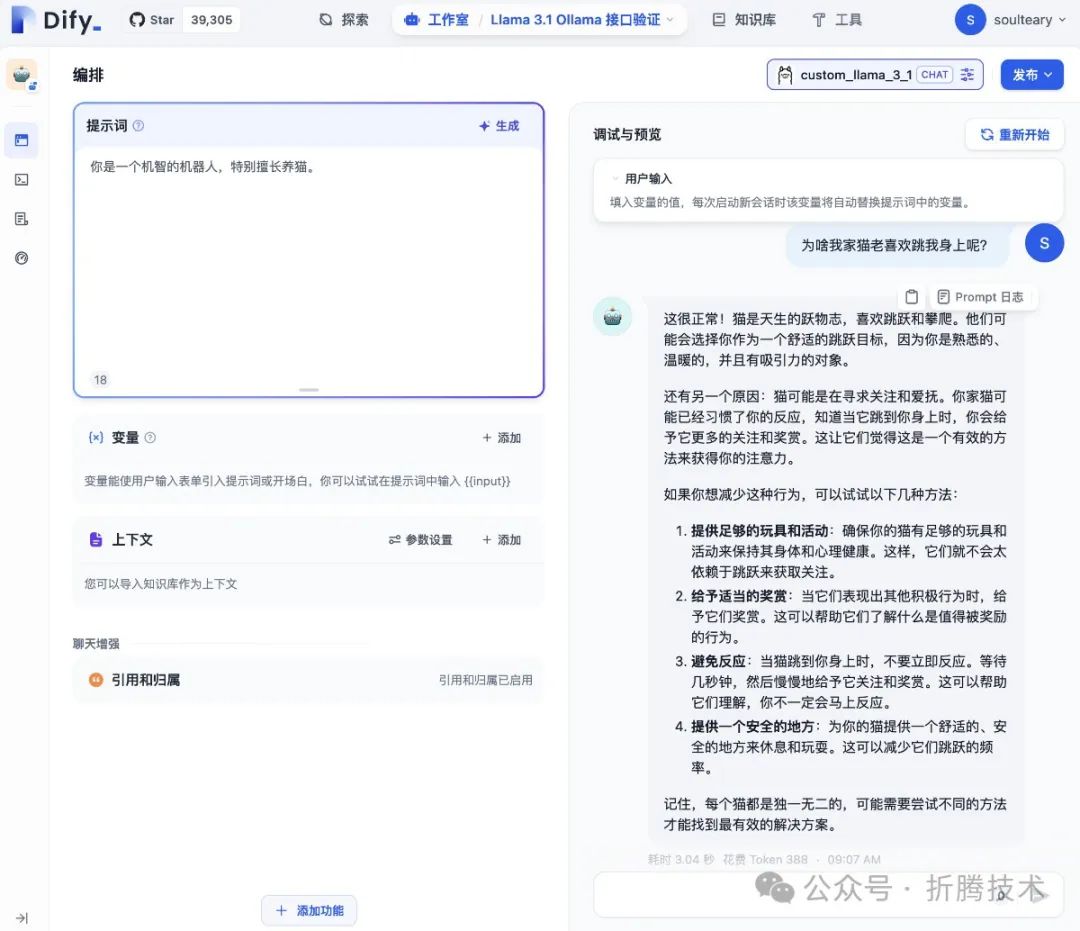Open the API access terminal icon

pyautogui.click(x=21, y=180)
